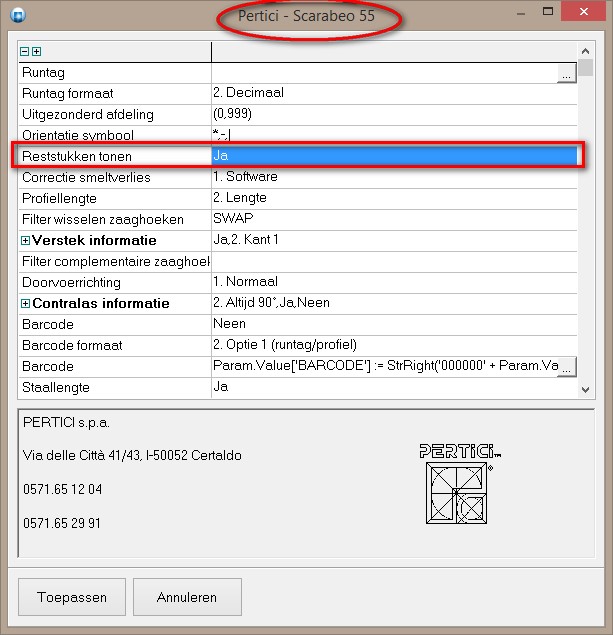
Task: Select the 'Doorvoerrichting' label
Action: coord(71,282)
